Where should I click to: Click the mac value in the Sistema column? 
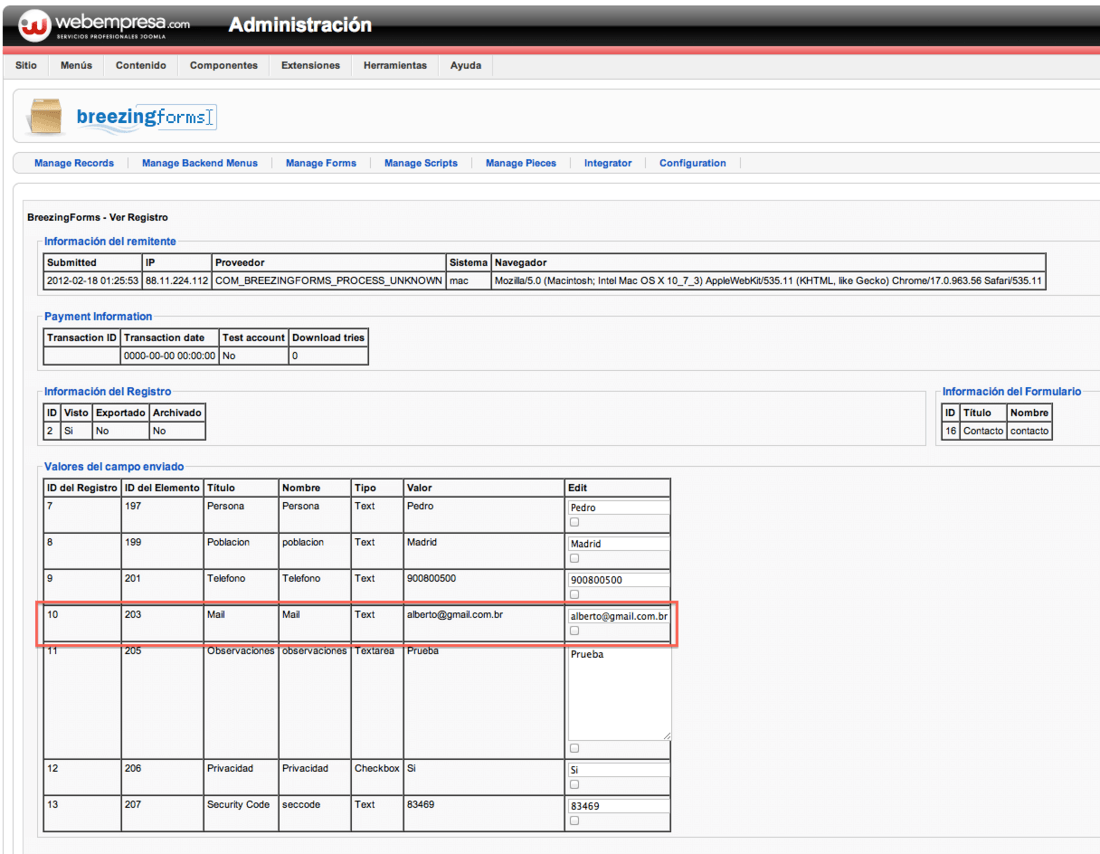pos(459,281)
